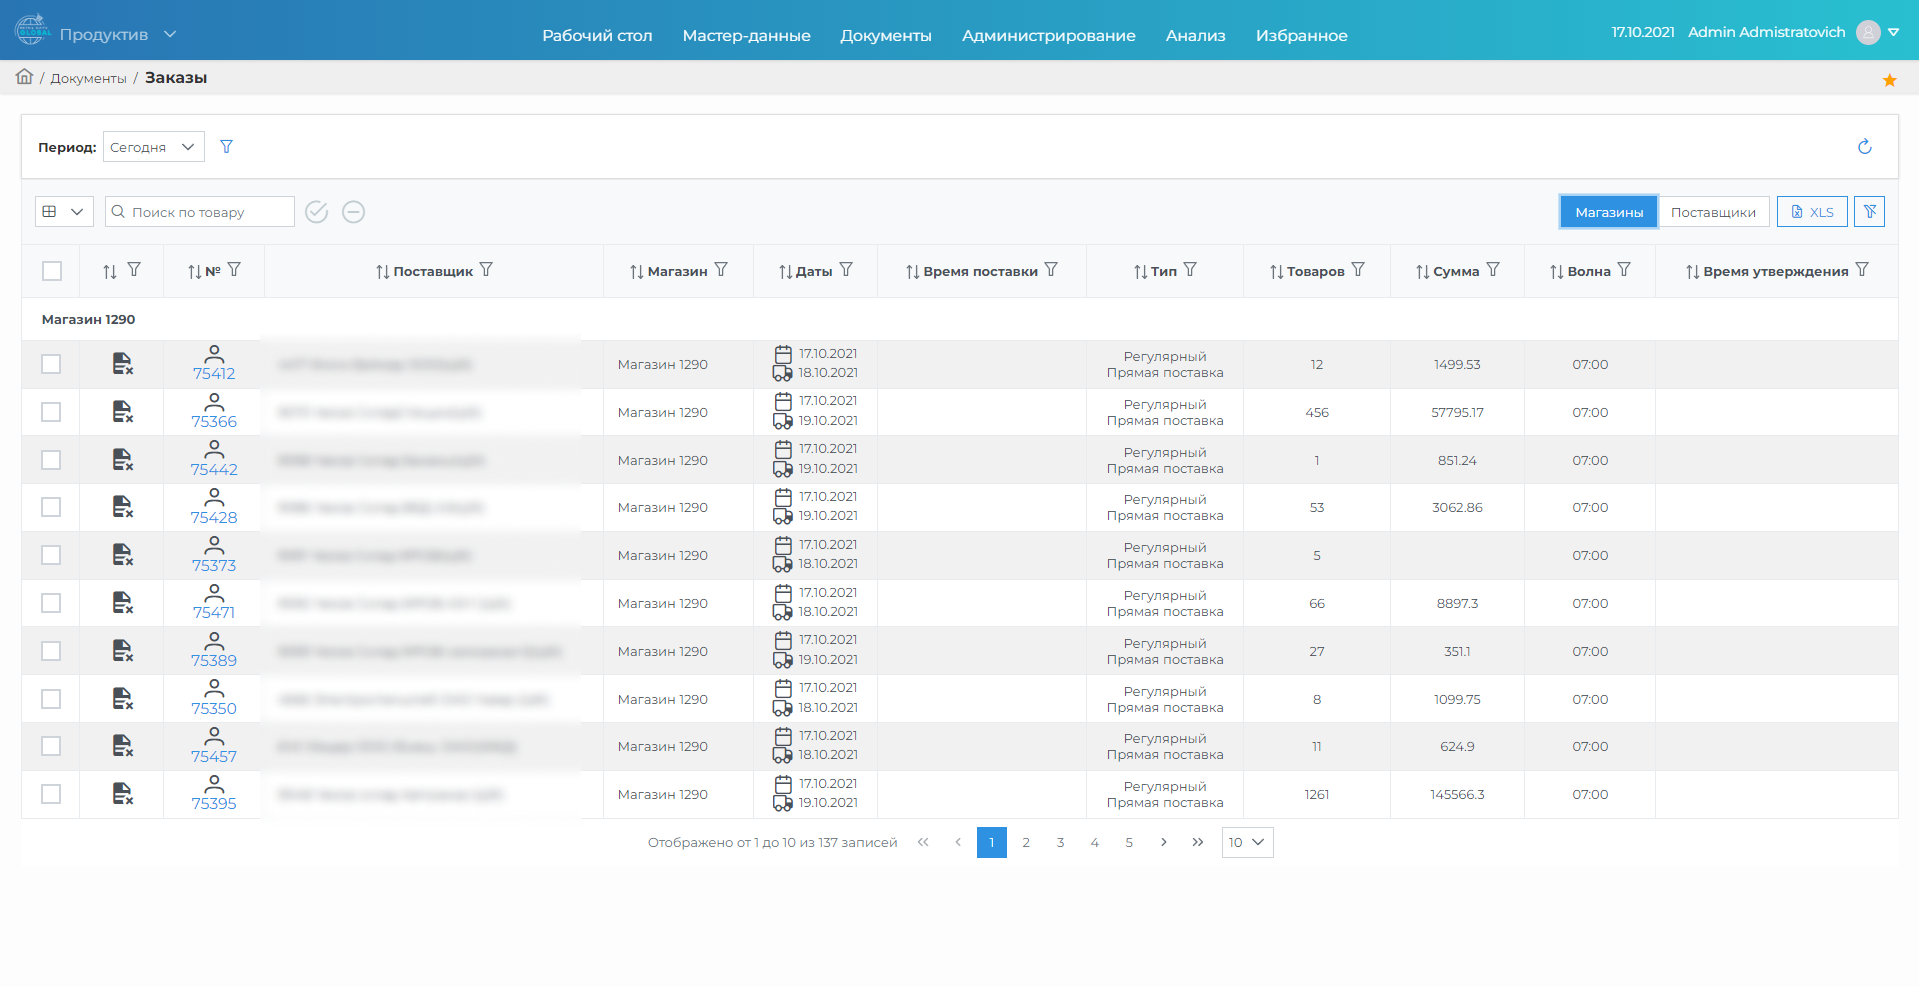Open the table view layout dropdown
Screen dimensions: 1919x987
pos(64,212)
